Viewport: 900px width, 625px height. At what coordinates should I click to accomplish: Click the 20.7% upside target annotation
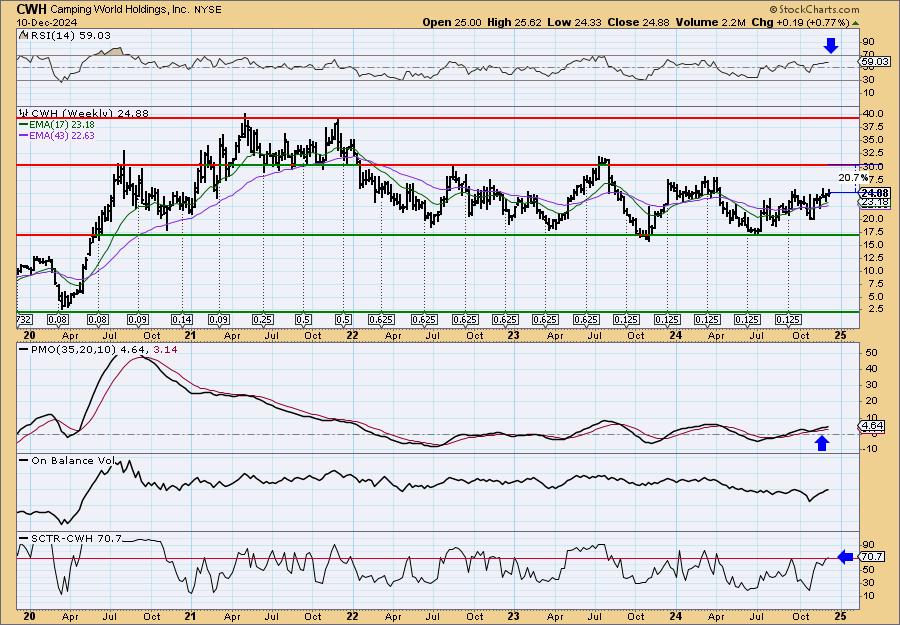(x=852, y=177)
